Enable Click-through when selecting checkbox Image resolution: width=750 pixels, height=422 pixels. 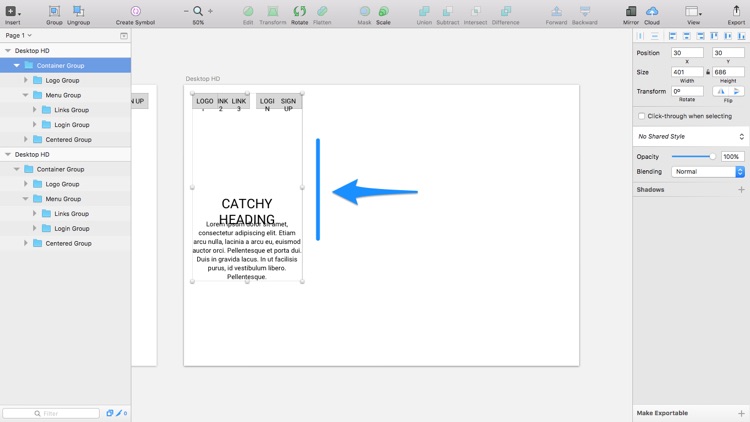pos(641,116)
